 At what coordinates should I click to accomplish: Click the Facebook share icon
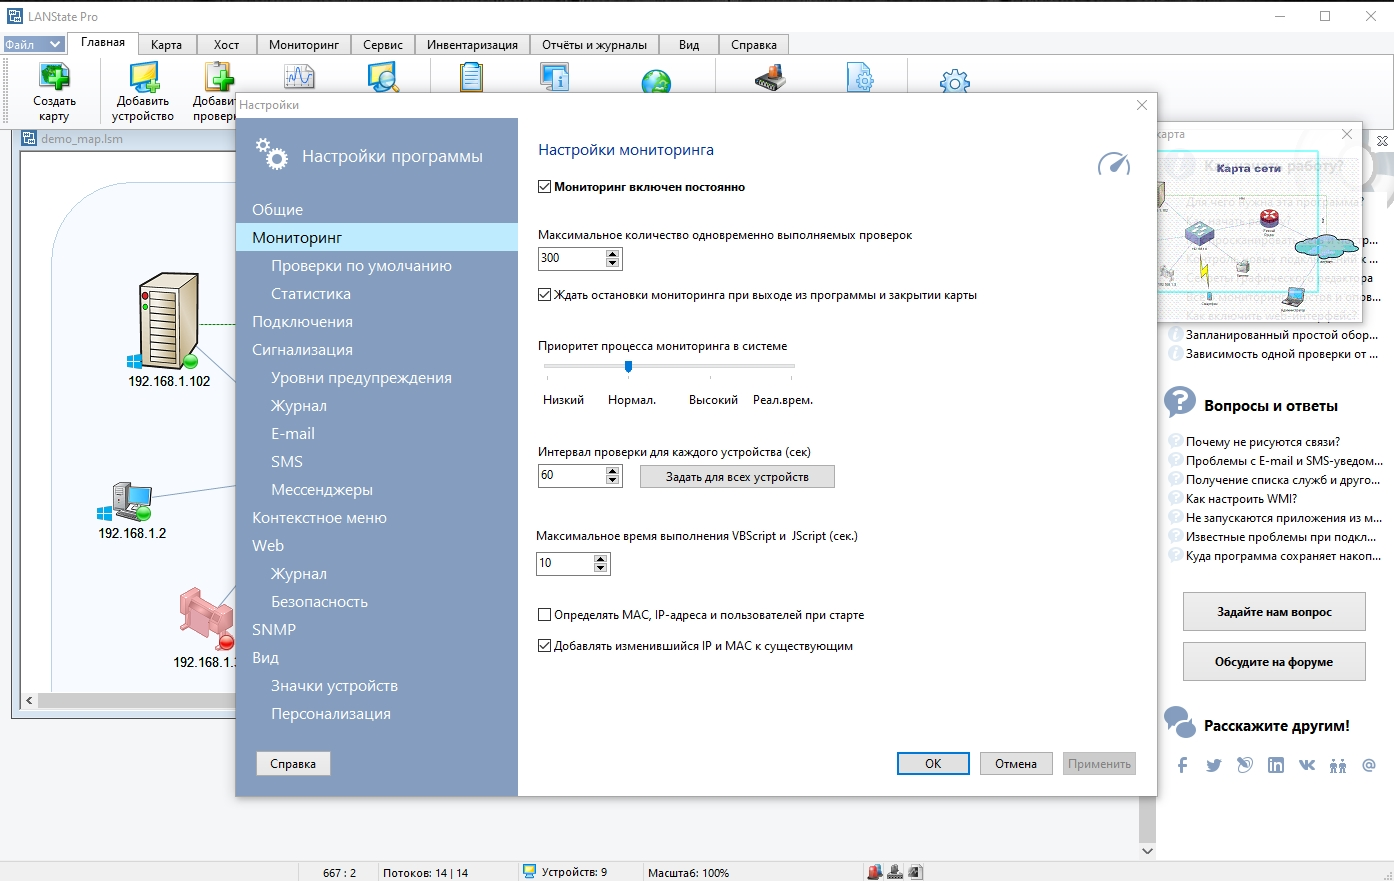1182,765
